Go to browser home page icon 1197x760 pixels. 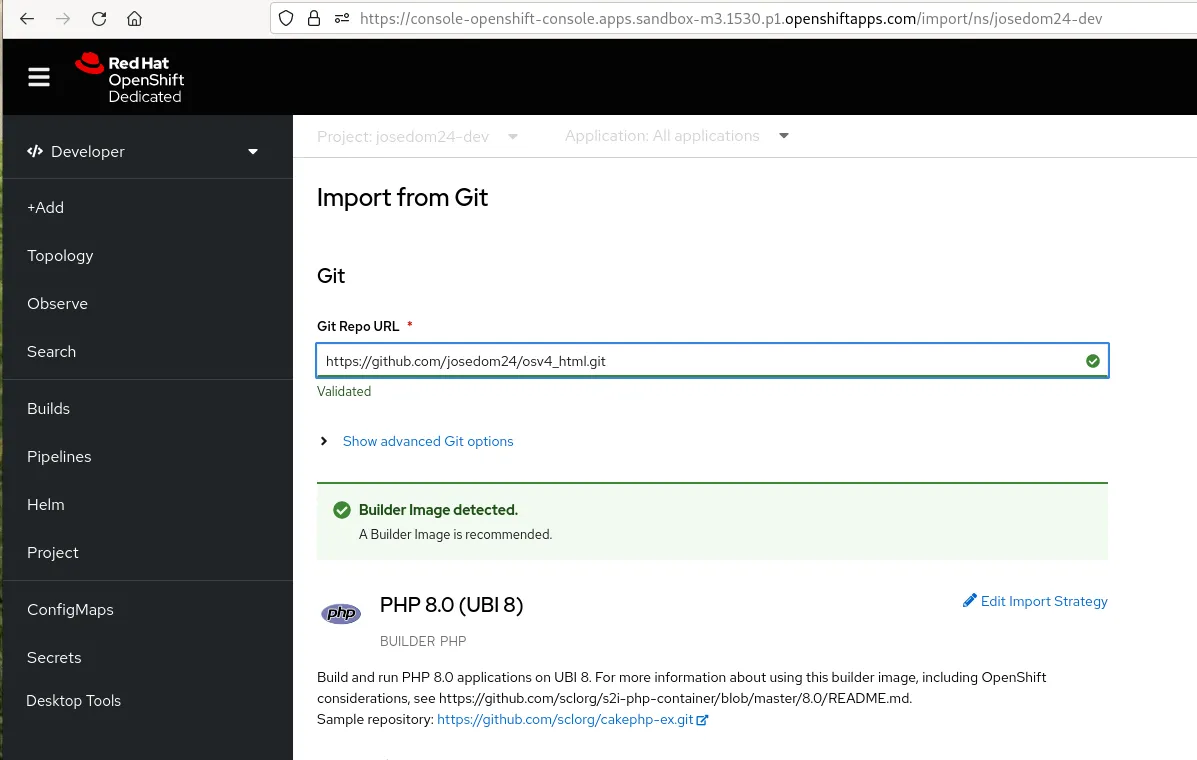pos(134,19)
